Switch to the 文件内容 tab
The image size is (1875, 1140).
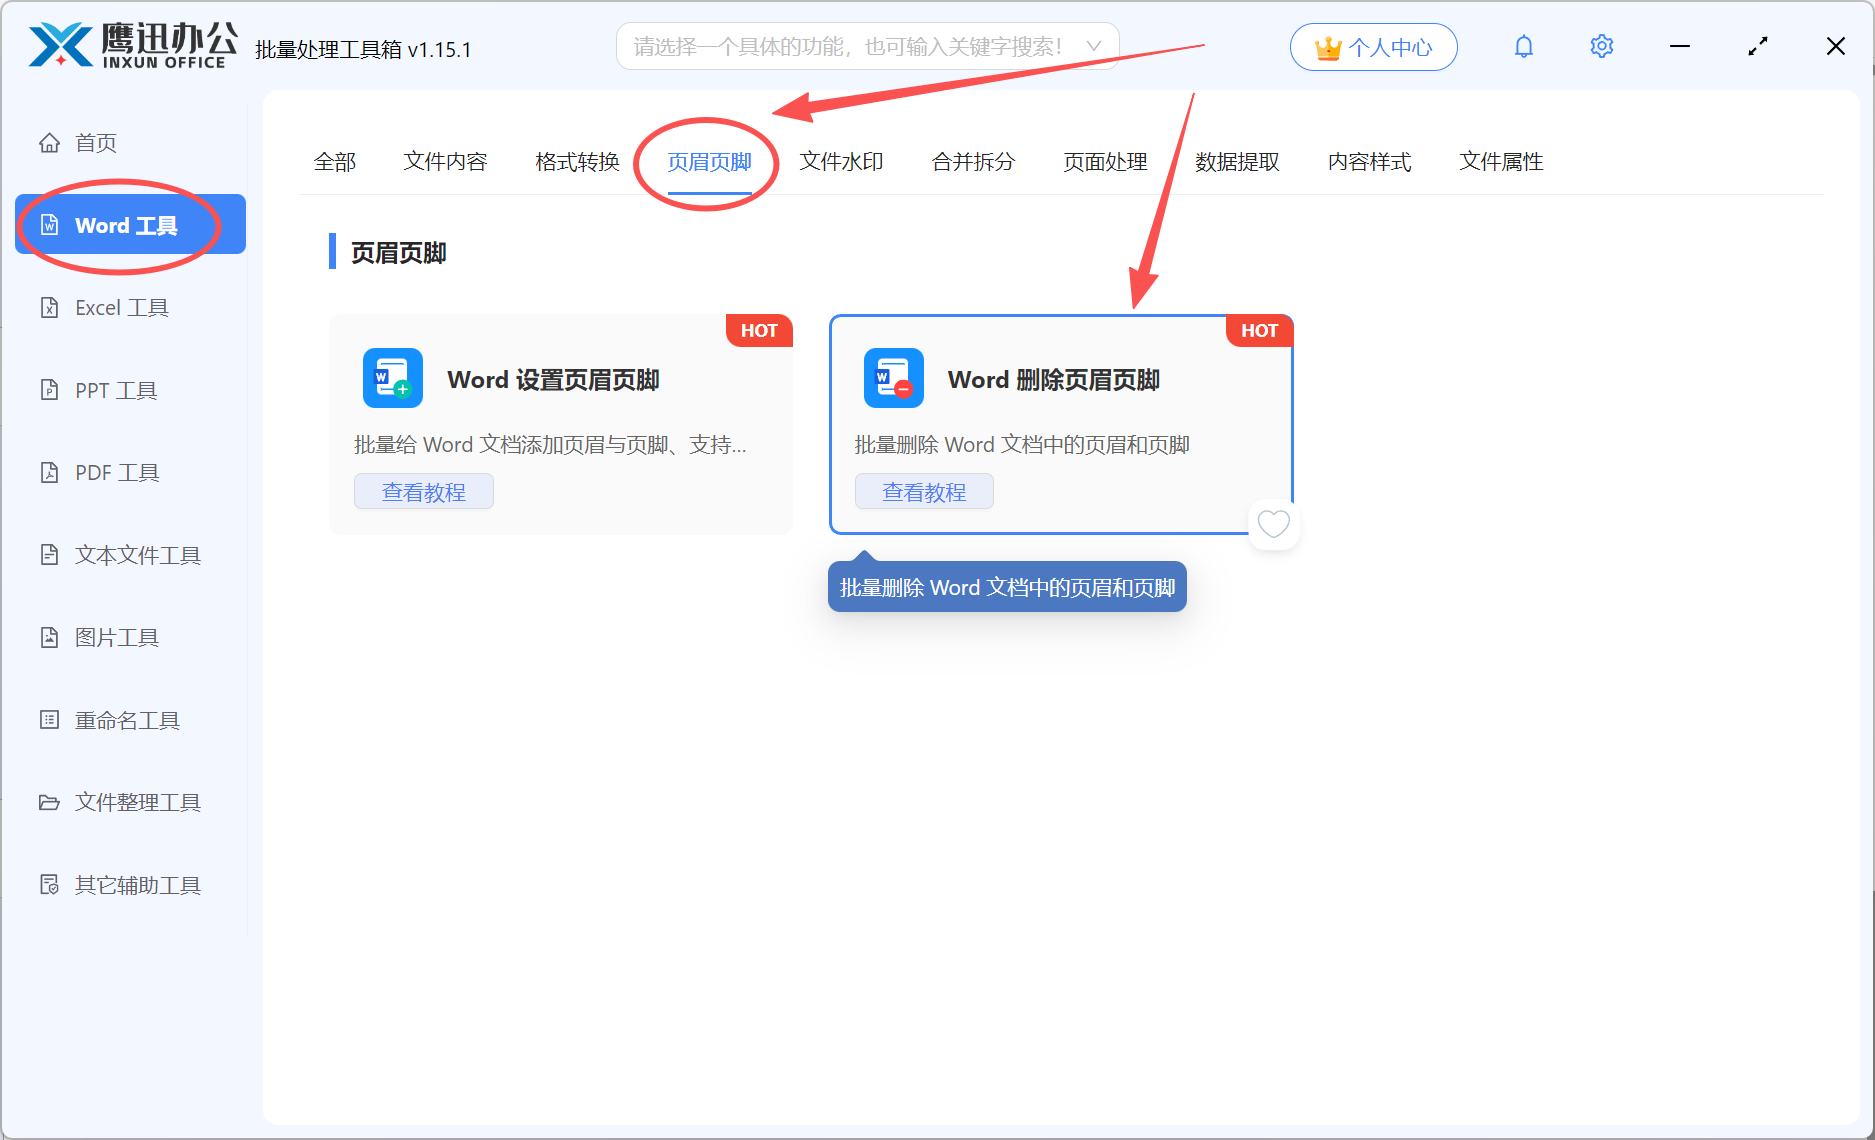[445, 162]
